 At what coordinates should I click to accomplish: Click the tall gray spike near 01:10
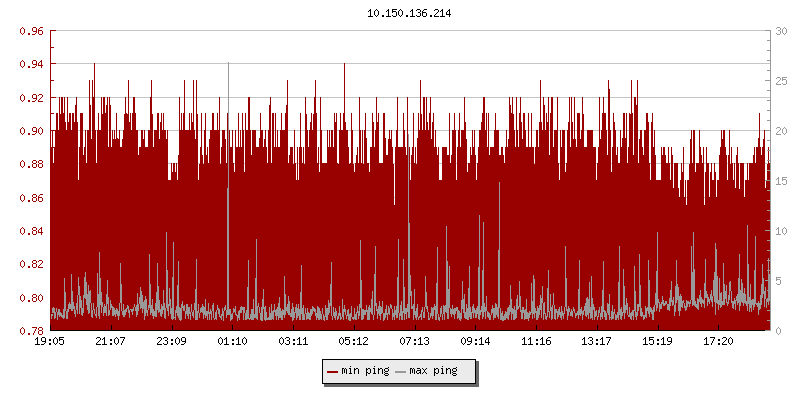tap(228, 150)
